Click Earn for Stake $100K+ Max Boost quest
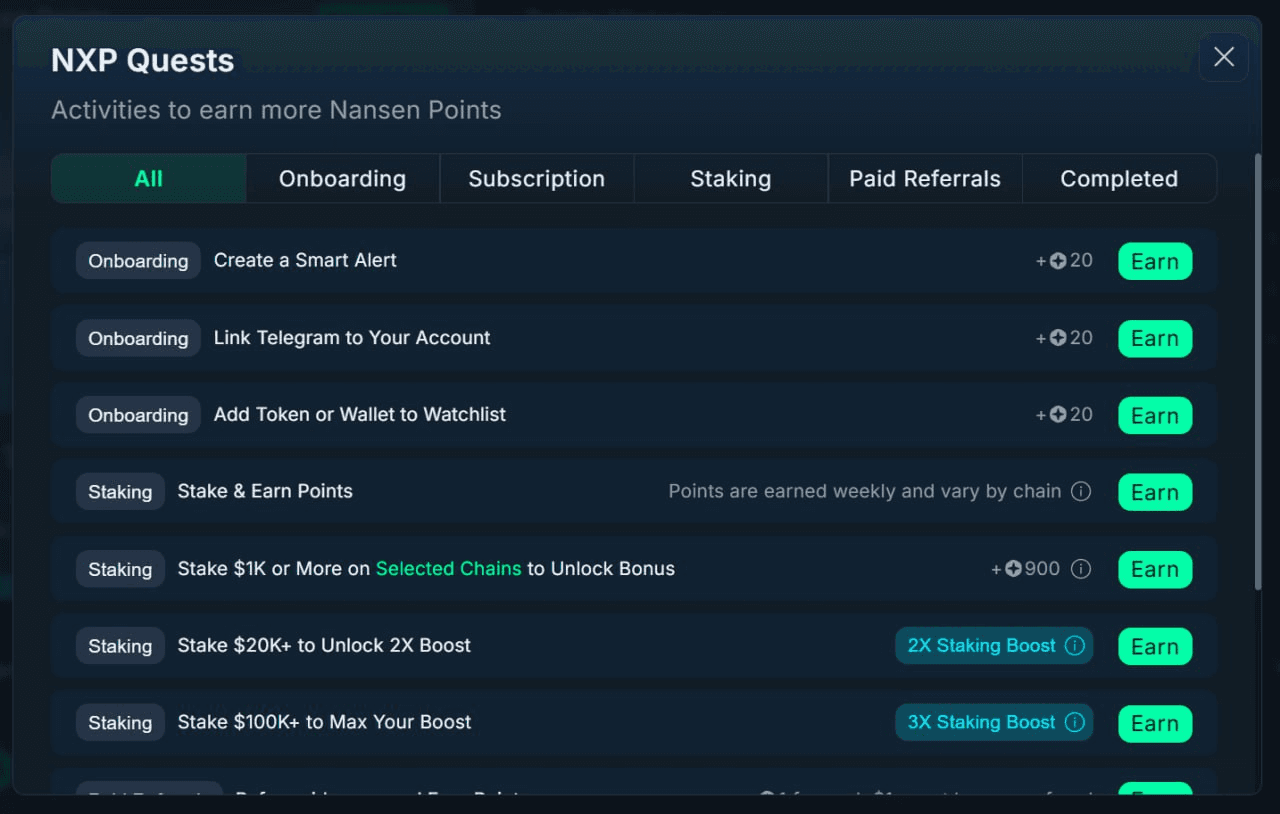1280x814 pixels. tap(1155, 723)
